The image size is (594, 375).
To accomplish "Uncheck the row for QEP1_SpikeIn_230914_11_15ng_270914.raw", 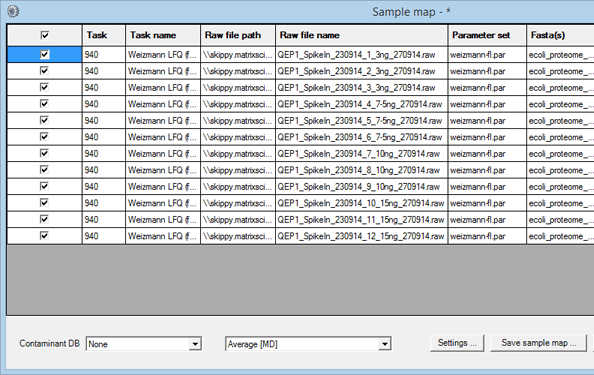I will point(44,219).
